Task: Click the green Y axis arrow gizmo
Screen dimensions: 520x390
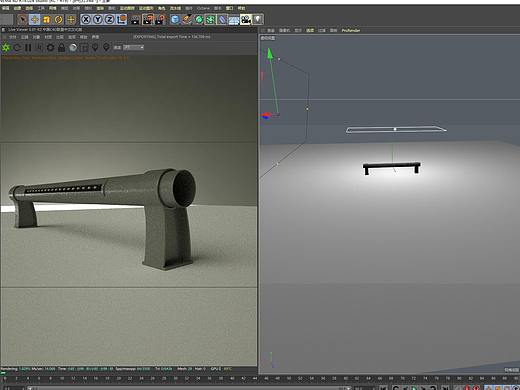Action: pyautogui.click(x=270, y=54)
